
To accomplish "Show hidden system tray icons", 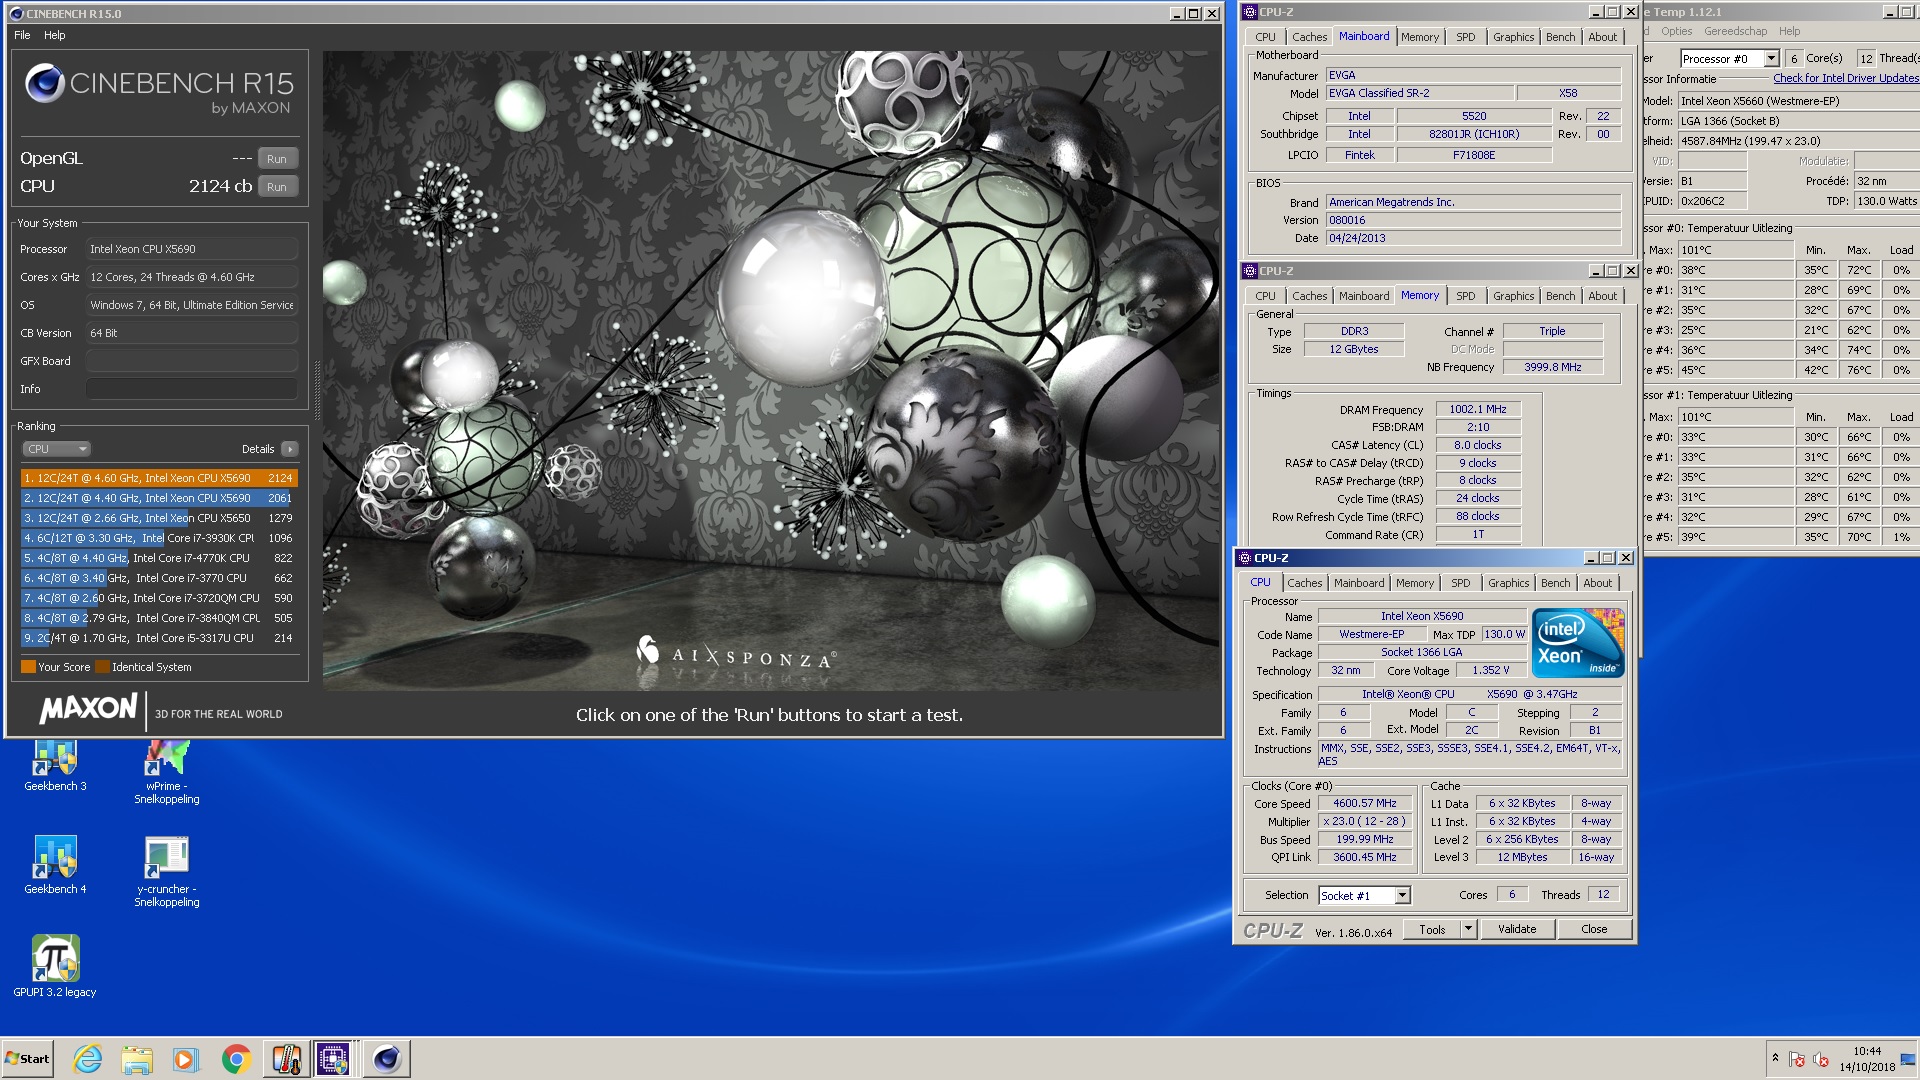I will pos(1775,1058).
